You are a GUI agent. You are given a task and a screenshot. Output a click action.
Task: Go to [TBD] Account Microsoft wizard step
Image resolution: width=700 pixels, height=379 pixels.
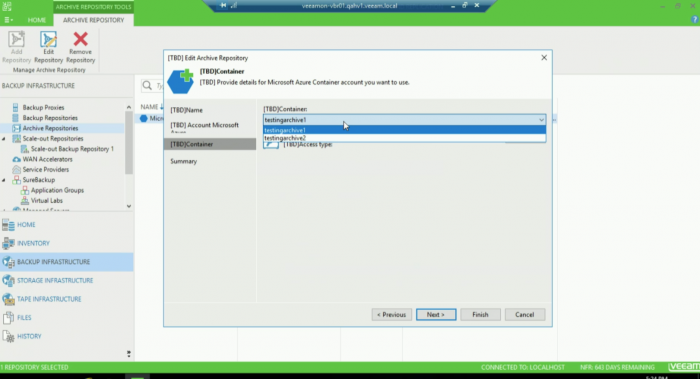[x=204, y=125]
